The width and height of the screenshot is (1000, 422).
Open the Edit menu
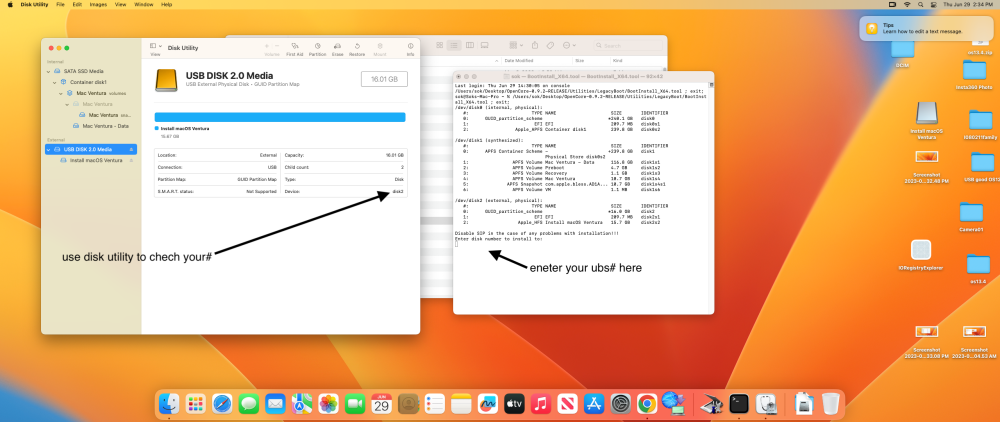click(x=77, y=4)
